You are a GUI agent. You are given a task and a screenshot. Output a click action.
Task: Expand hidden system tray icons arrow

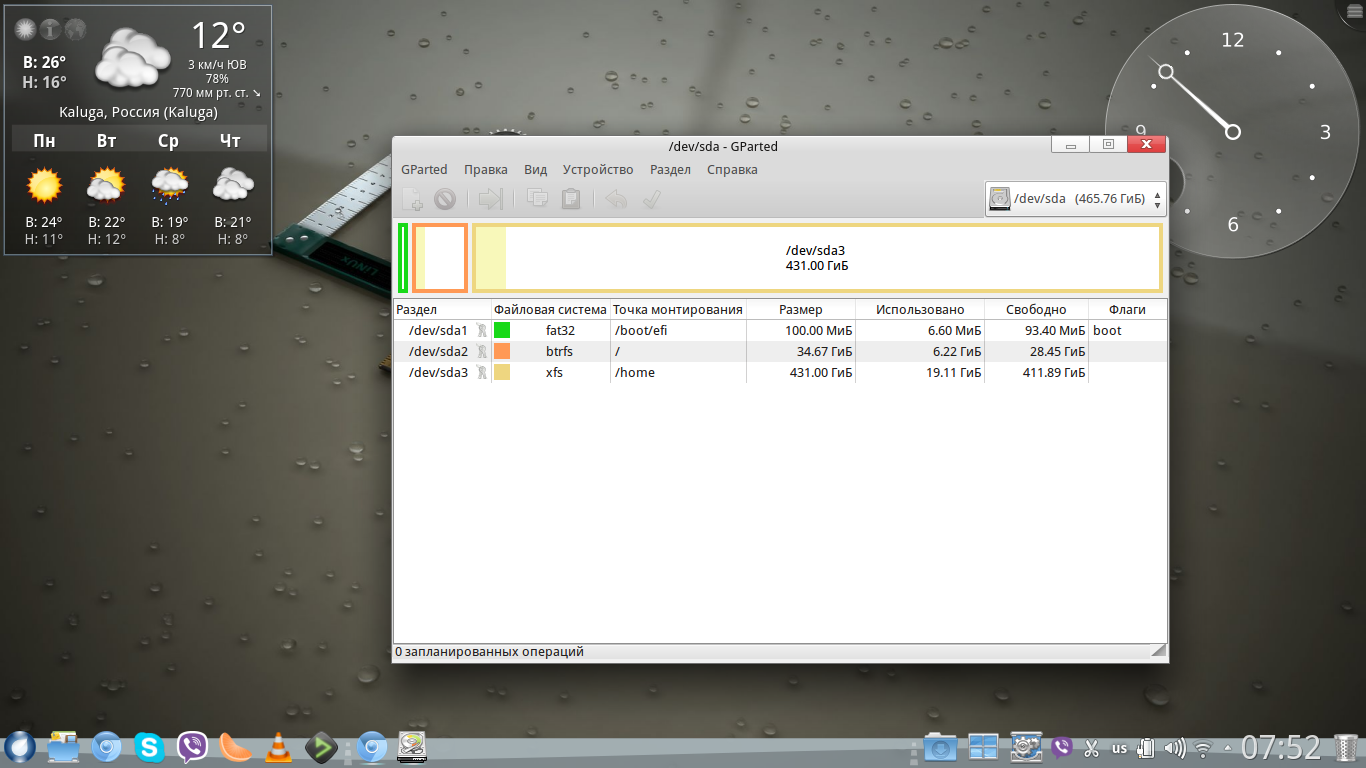tap(1227, 748)
